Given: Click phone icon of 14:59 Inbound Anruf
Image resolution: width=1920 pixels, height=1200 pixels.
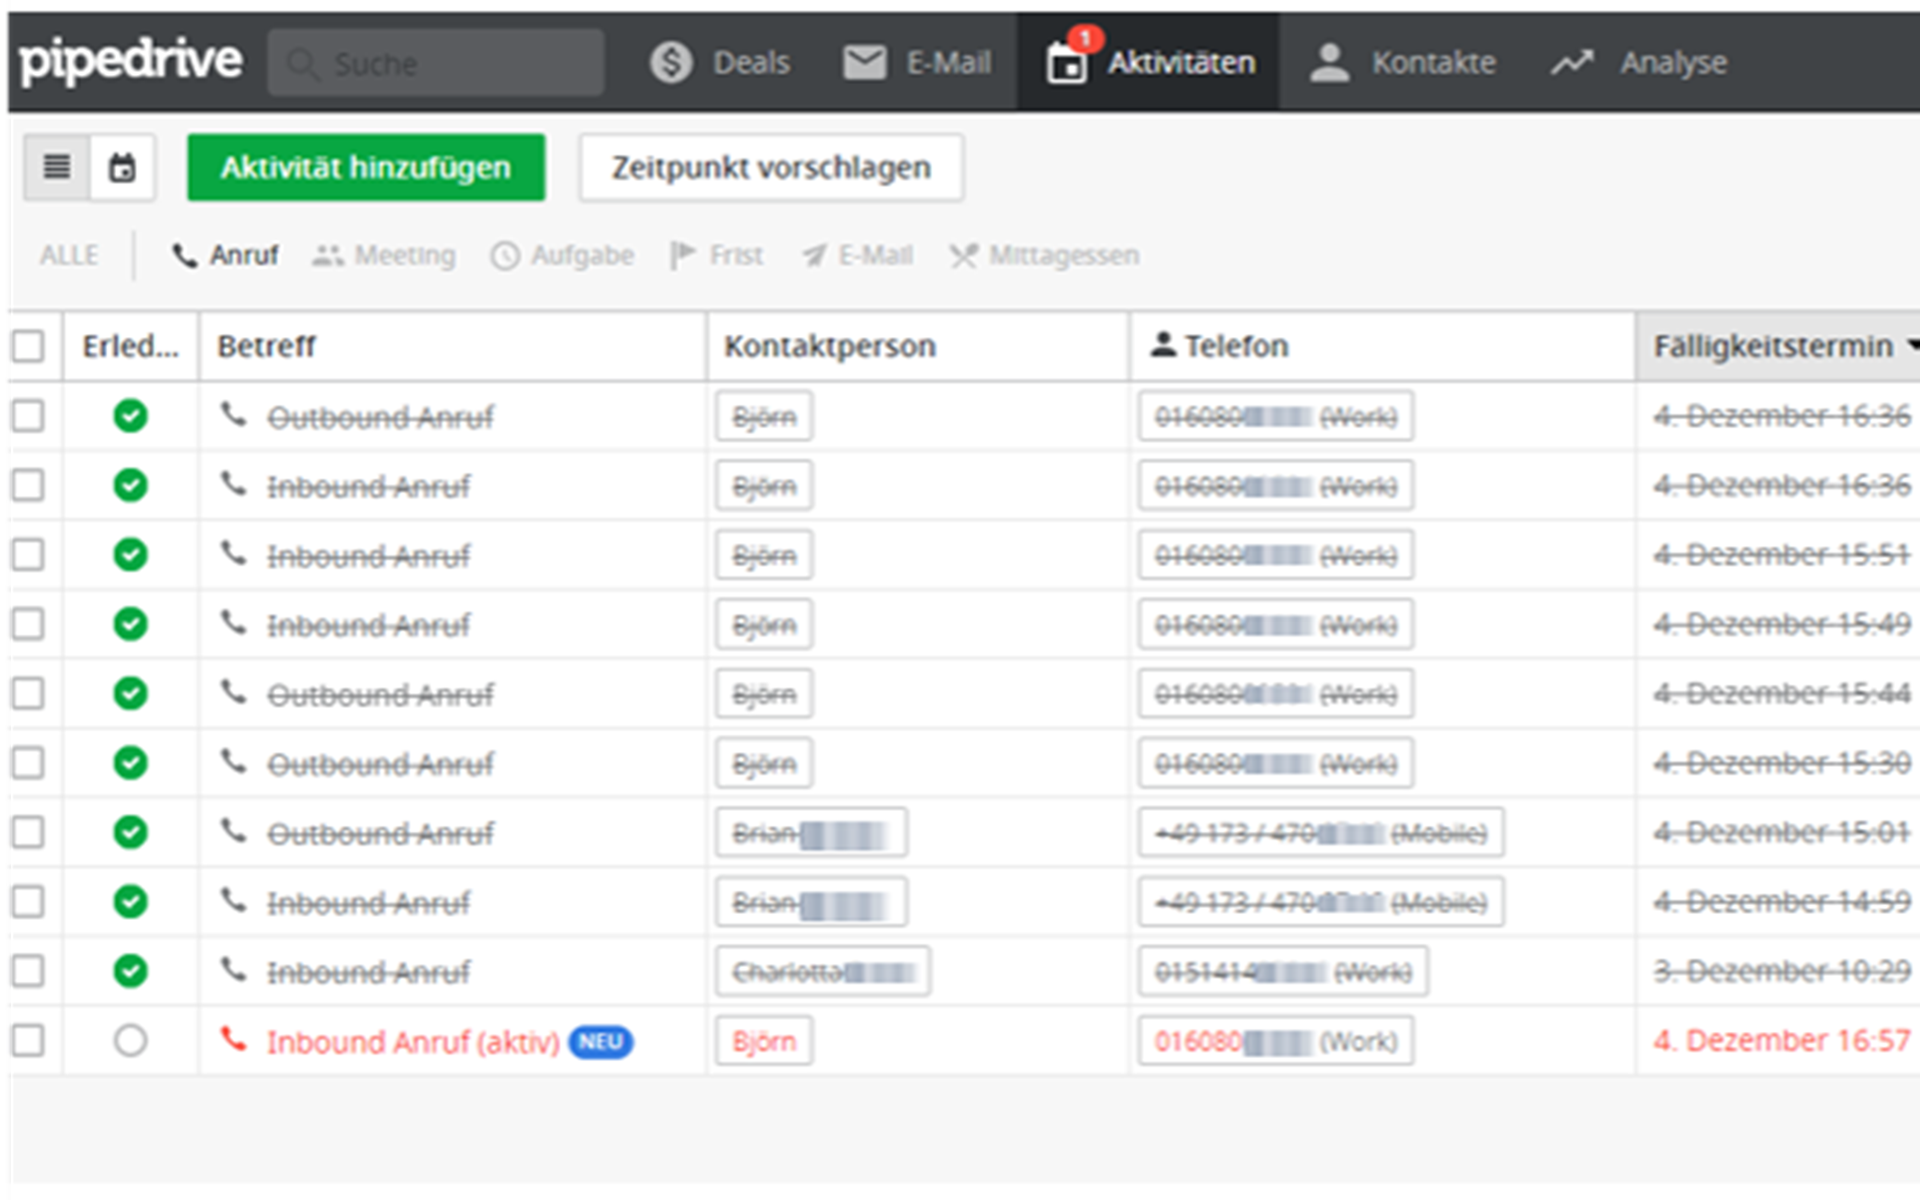Looking at the screenshot, I should point(234,901).
